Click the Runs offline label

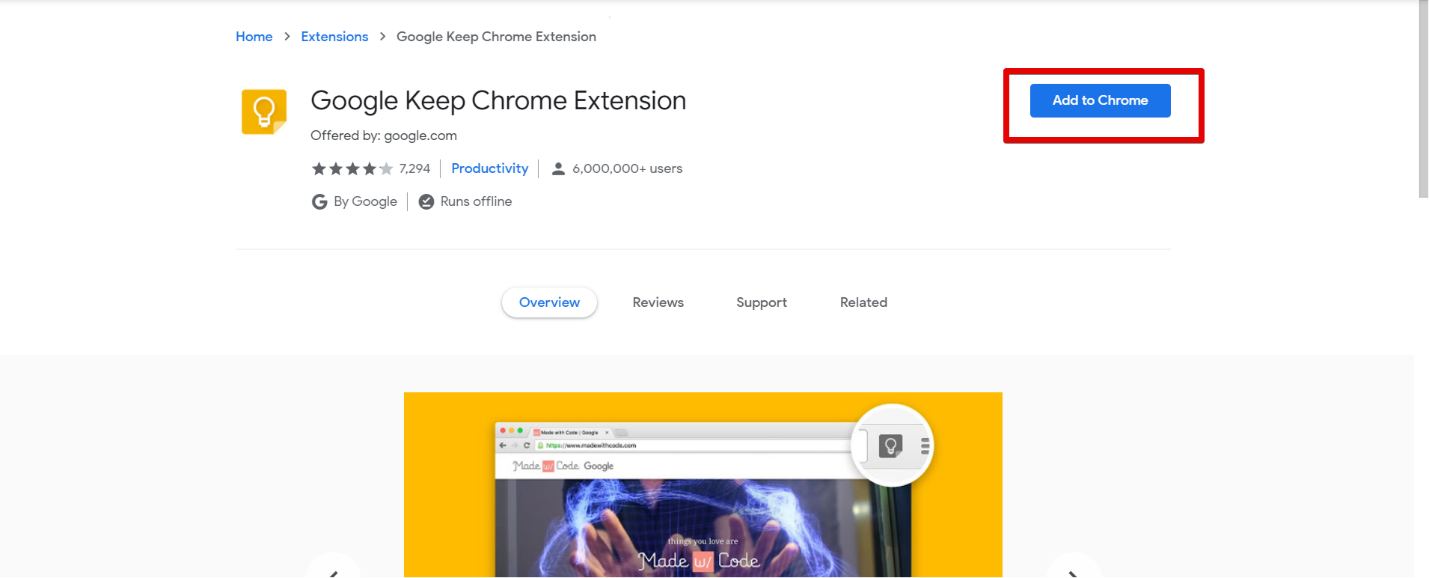click(476, 202)
